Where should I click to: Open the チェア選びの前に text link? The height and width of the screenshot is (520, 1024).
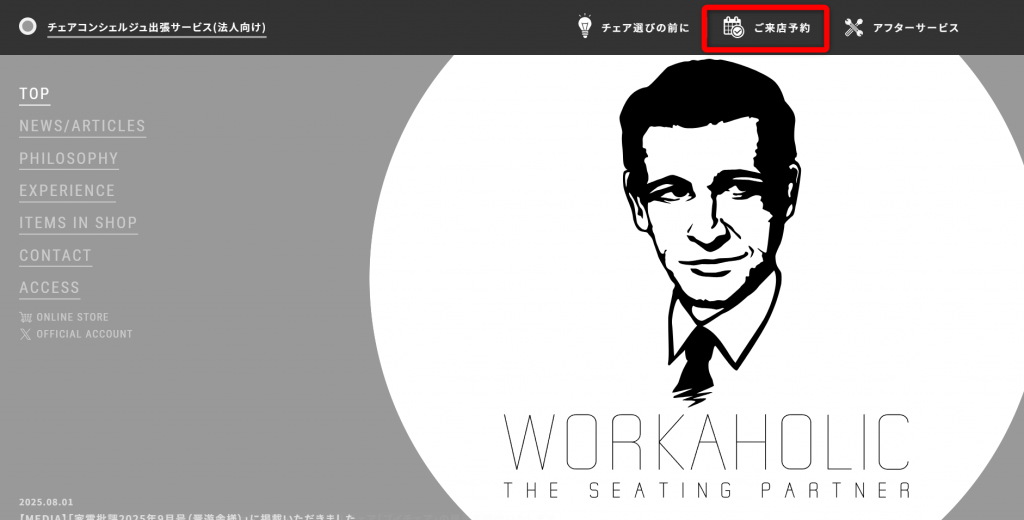click(x=645, y=28)
